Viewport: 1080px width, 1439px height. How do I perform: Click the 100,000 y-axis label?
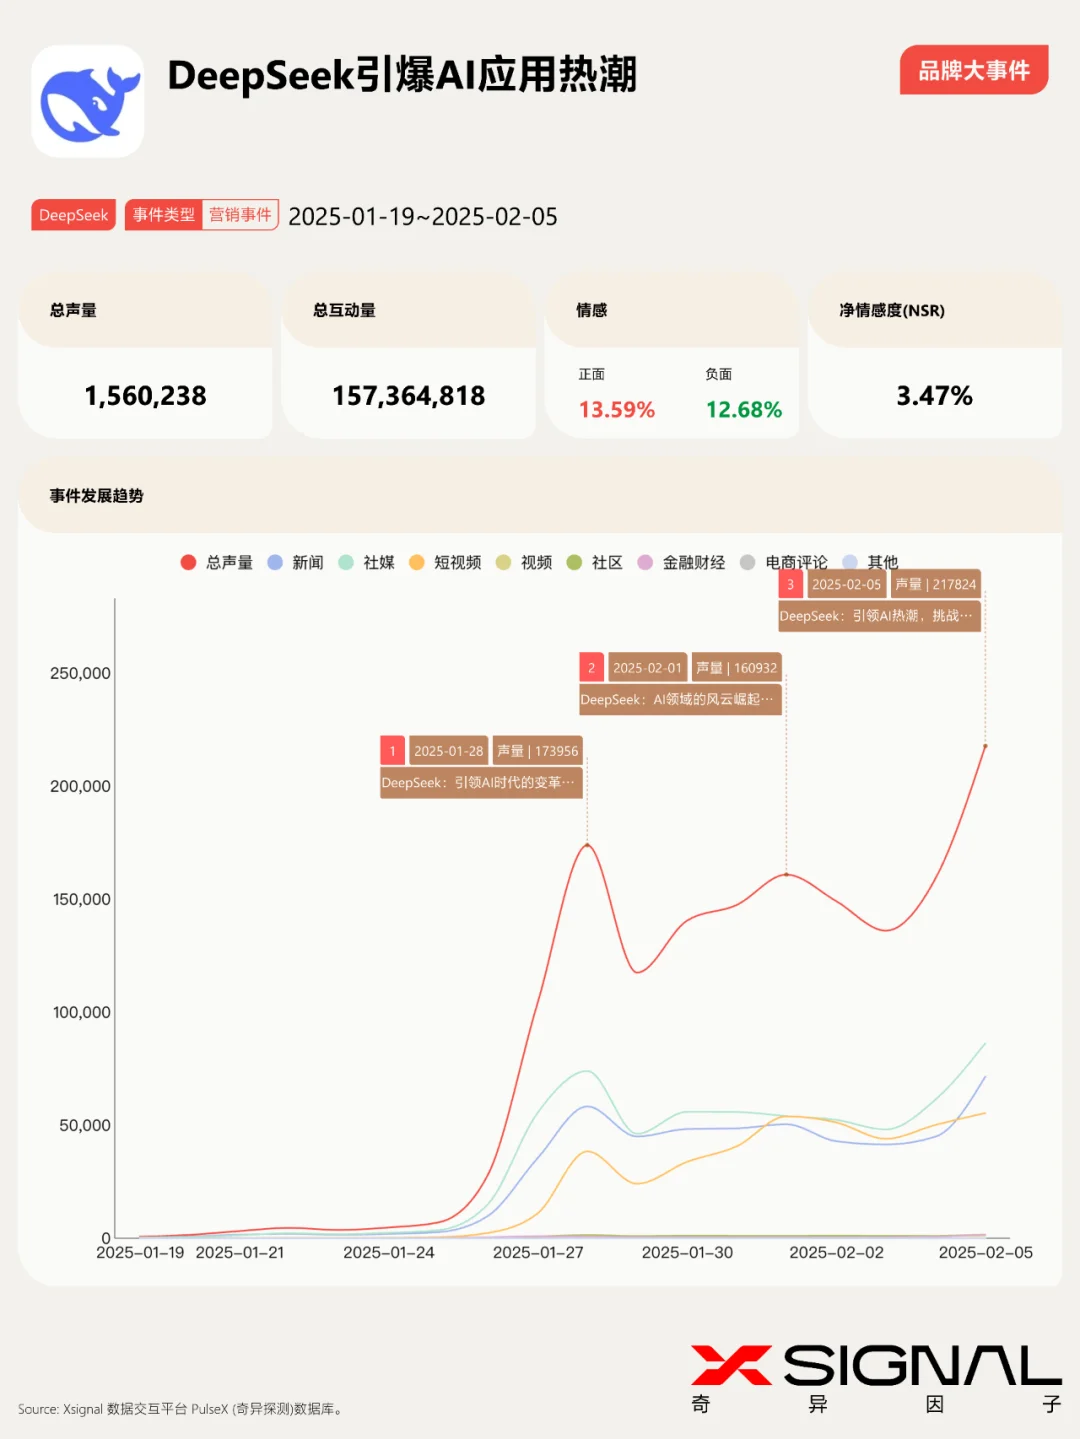pyautogui.click(x=81, y=1013)
